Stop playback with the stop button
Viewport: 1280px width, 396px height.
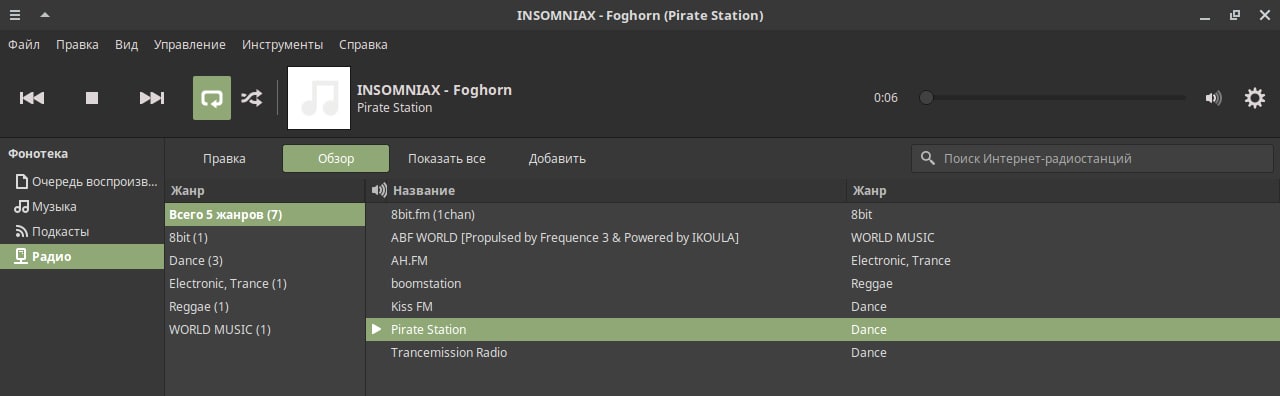point(92,98)
